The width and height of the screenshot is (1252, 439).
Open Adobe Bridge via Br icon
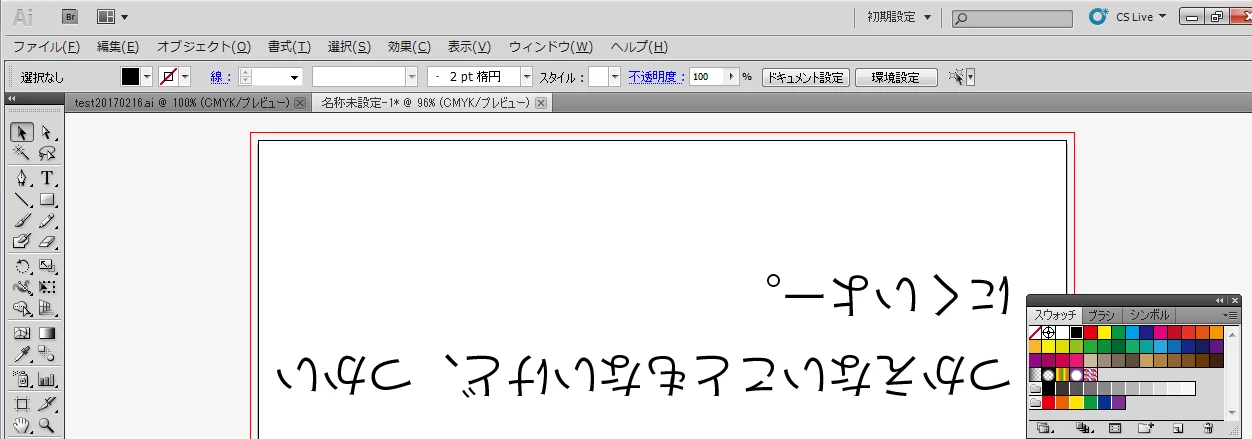[x=70, y=17]
